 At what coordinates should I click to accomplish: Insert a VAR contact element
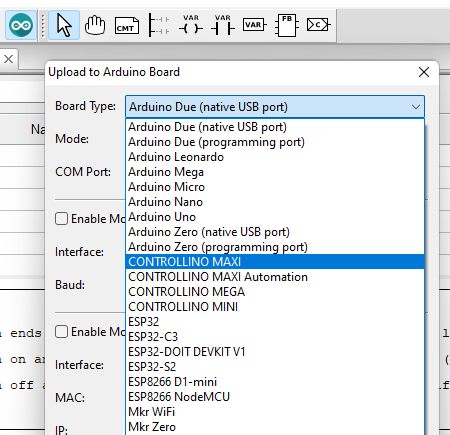[x=223, y=25]
